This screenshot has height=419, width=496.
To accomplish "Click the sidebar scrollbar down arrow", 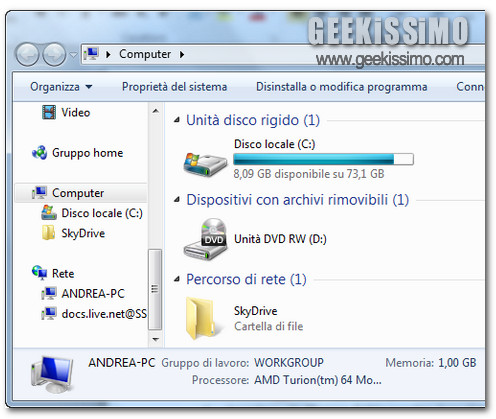I will click(x=155, y=339).
